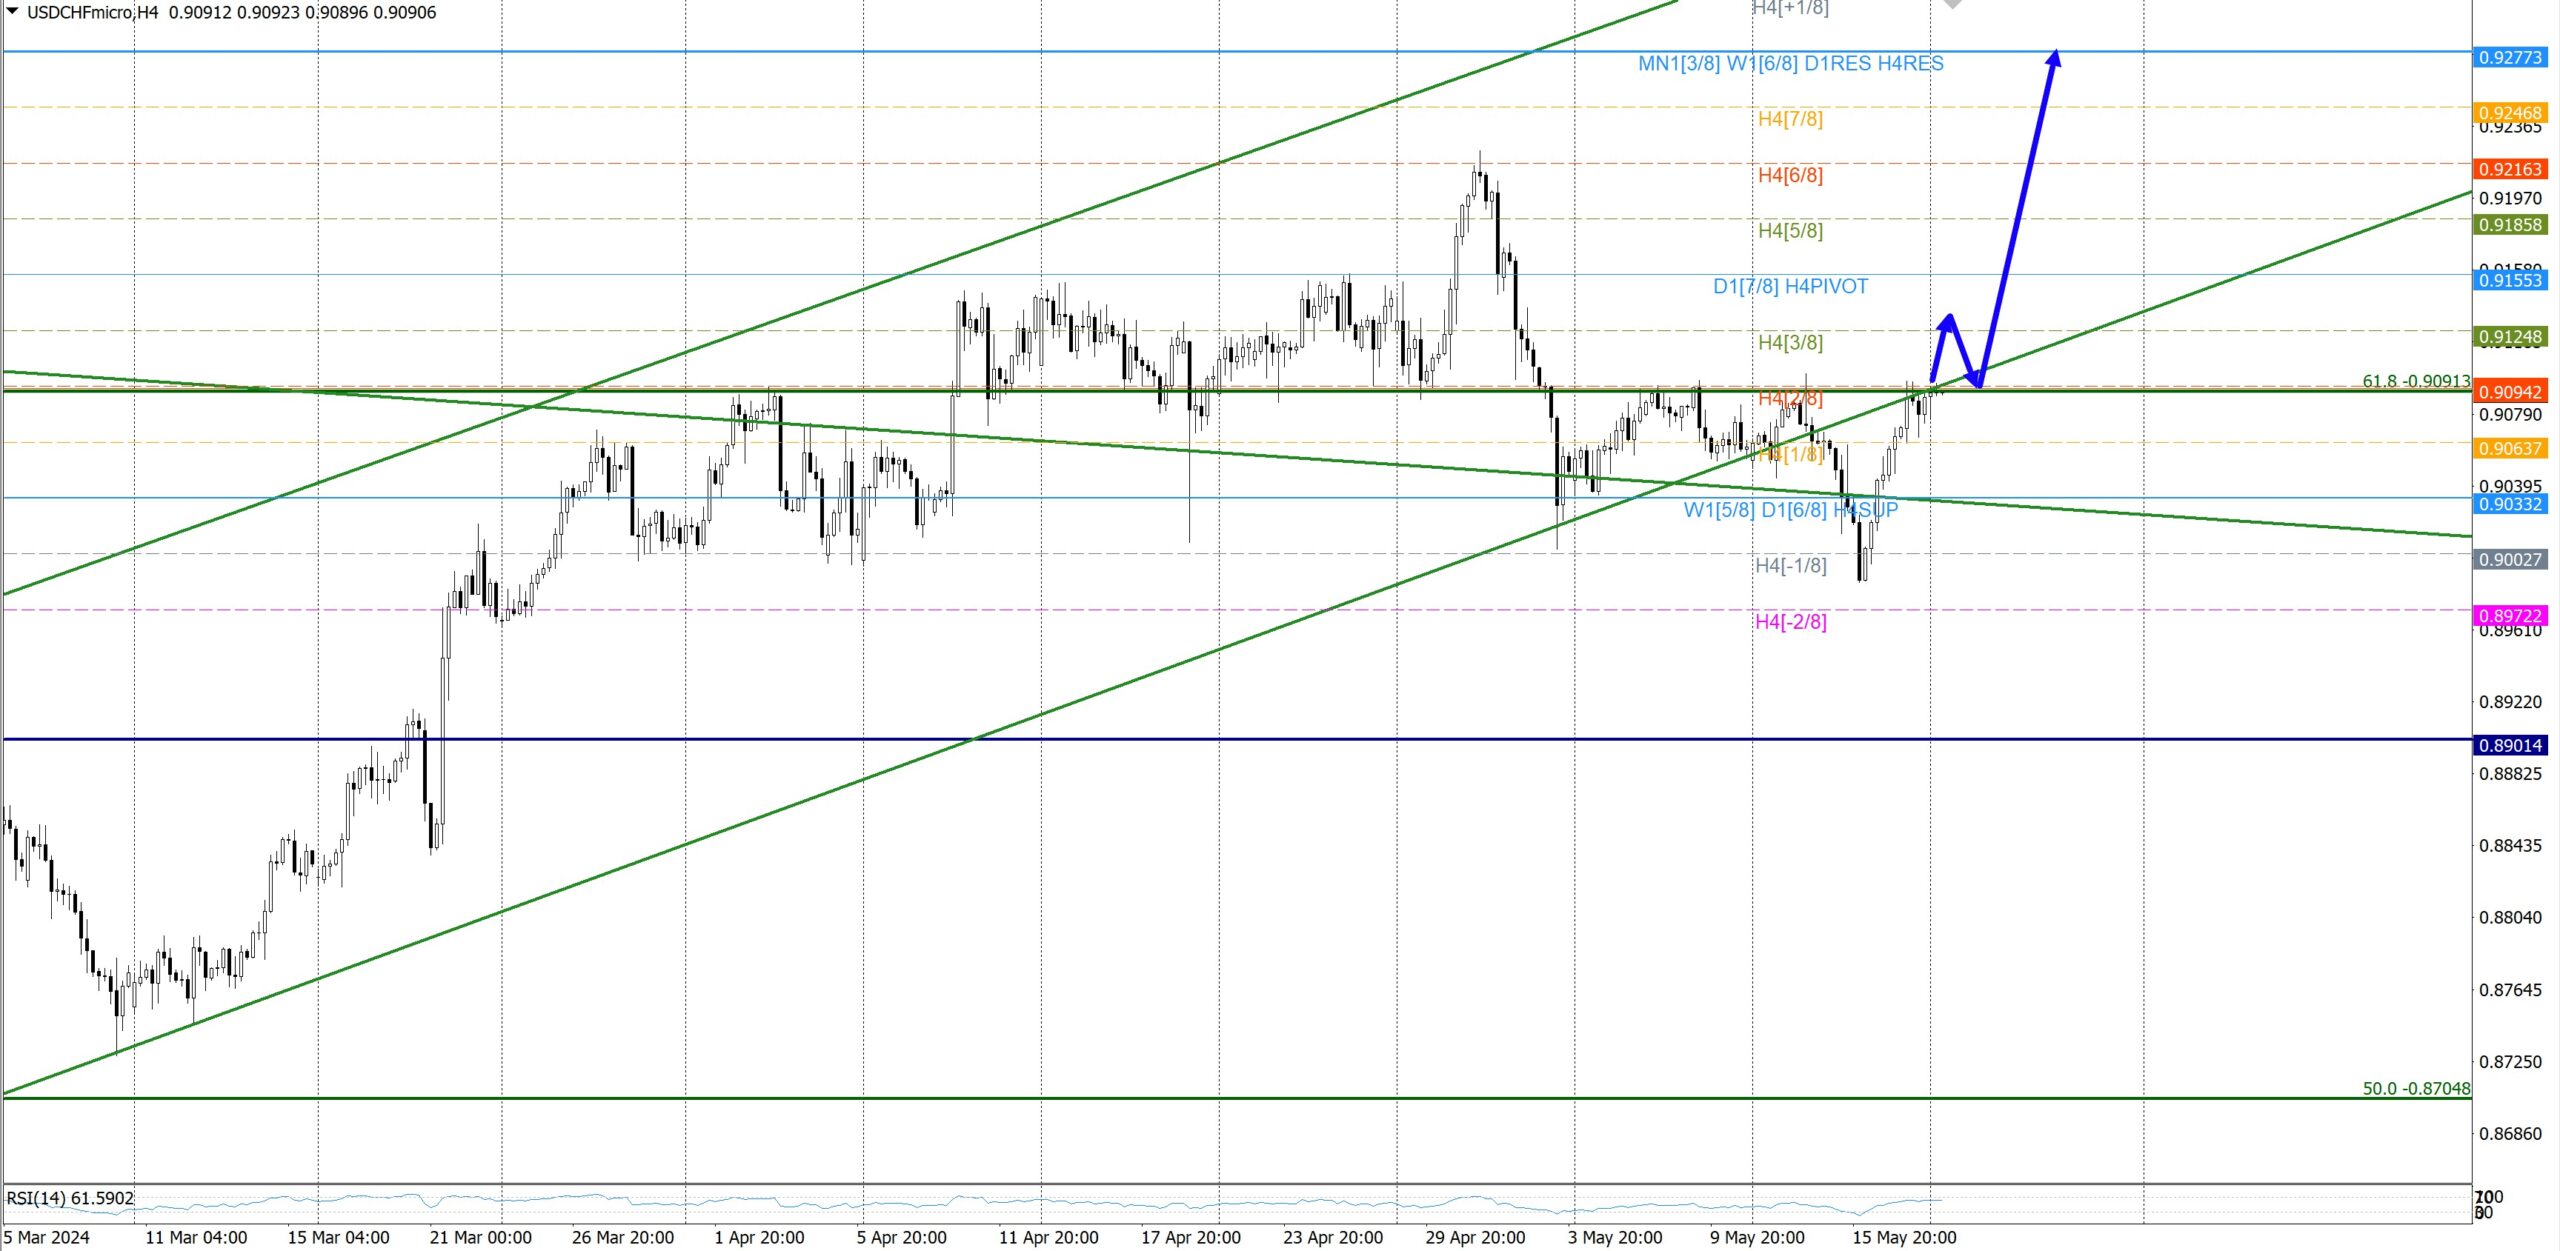
Task: Click the 29 Apr 20:00 time marker
Action: (1475, 1237)
